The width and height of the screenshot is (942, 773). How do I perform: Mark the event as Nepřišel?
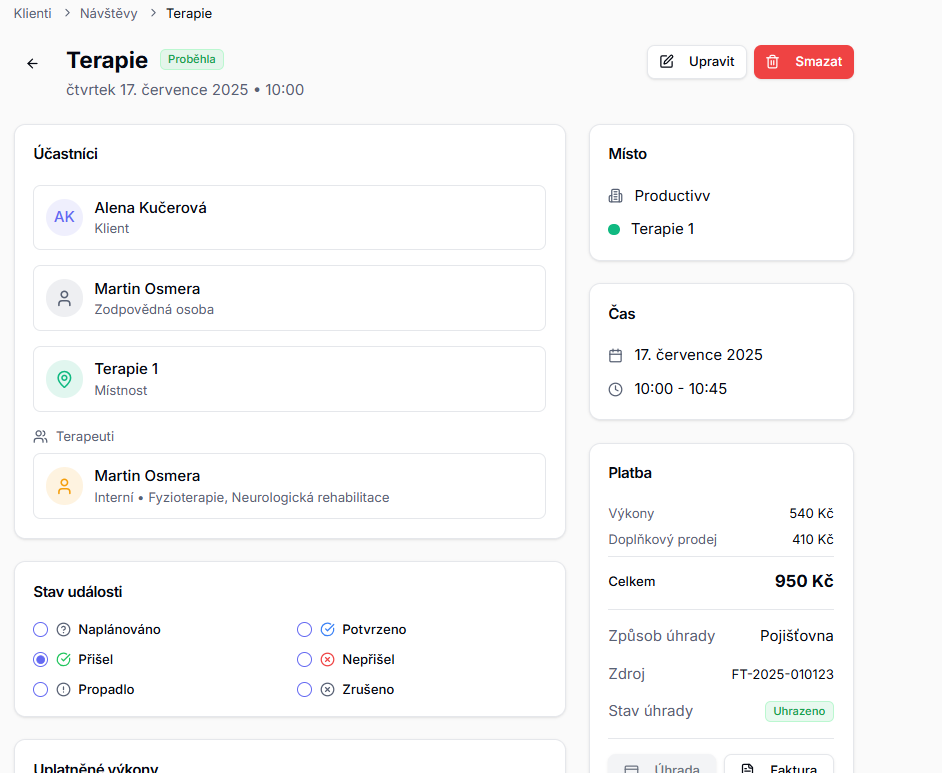[305, 660]
